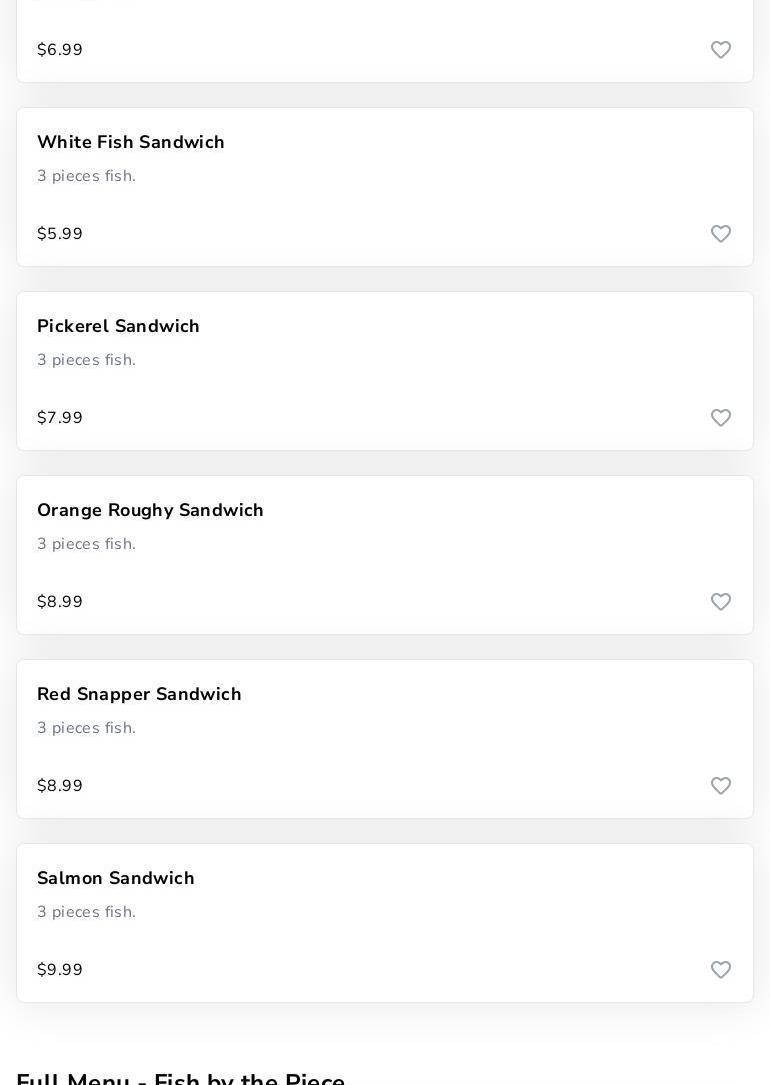Click the $5.99 White Fish price
770x1085 pixels.
pos(60,234)
